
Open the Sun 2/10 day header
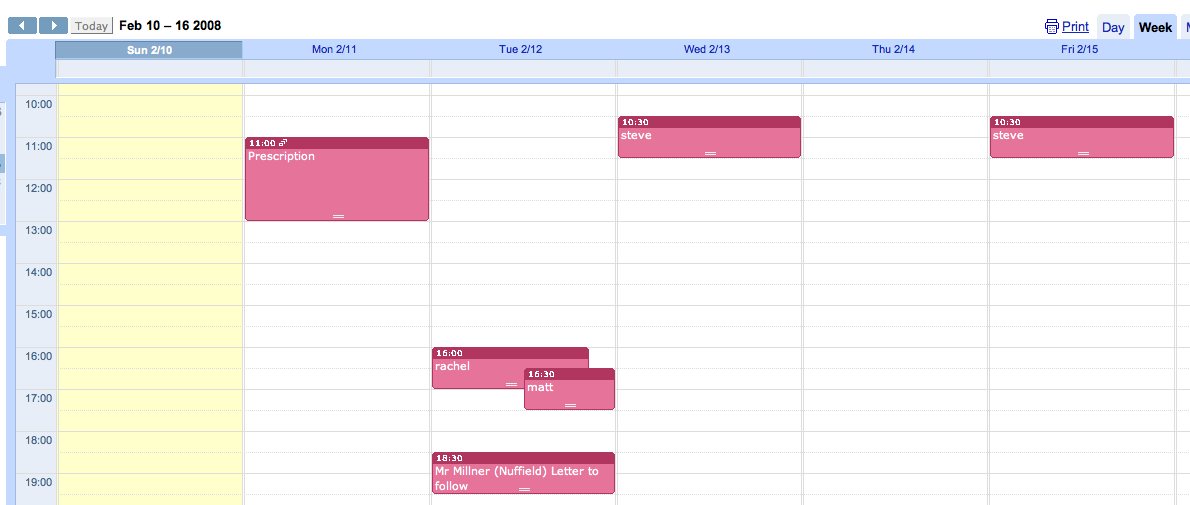click(149, 49)
